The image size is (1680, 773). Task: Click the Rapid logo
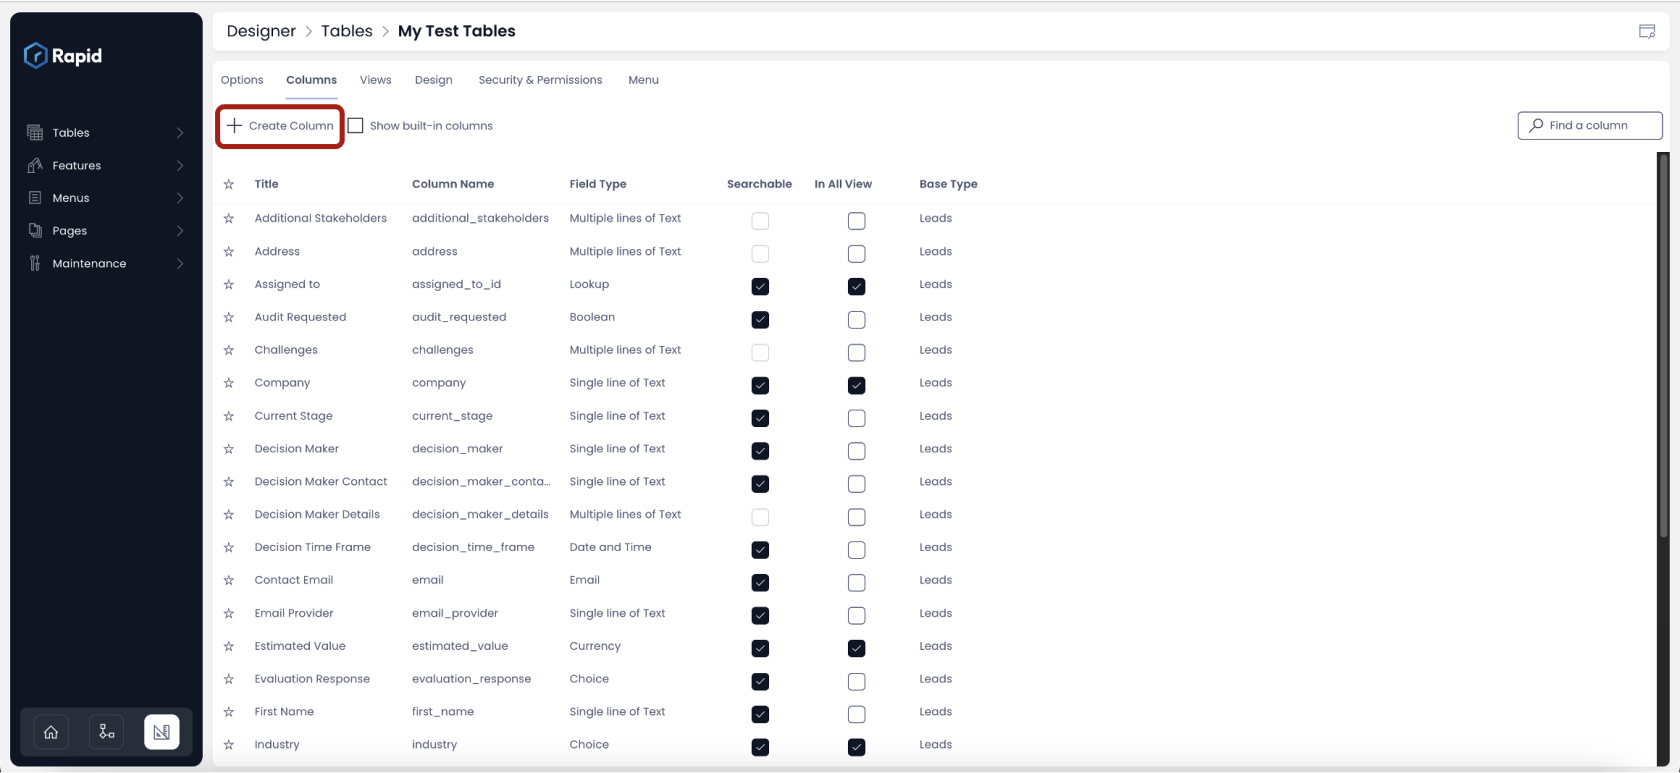click(x=63, y=56)
